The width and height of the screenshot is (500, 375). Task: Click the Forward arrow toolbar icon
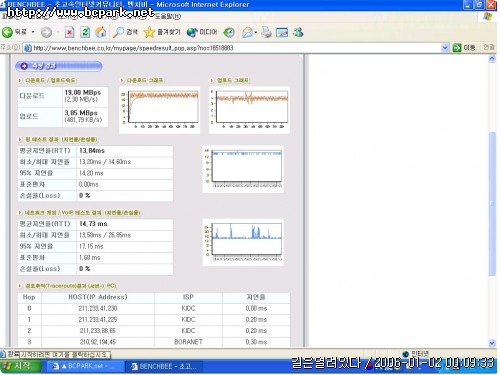46,32
